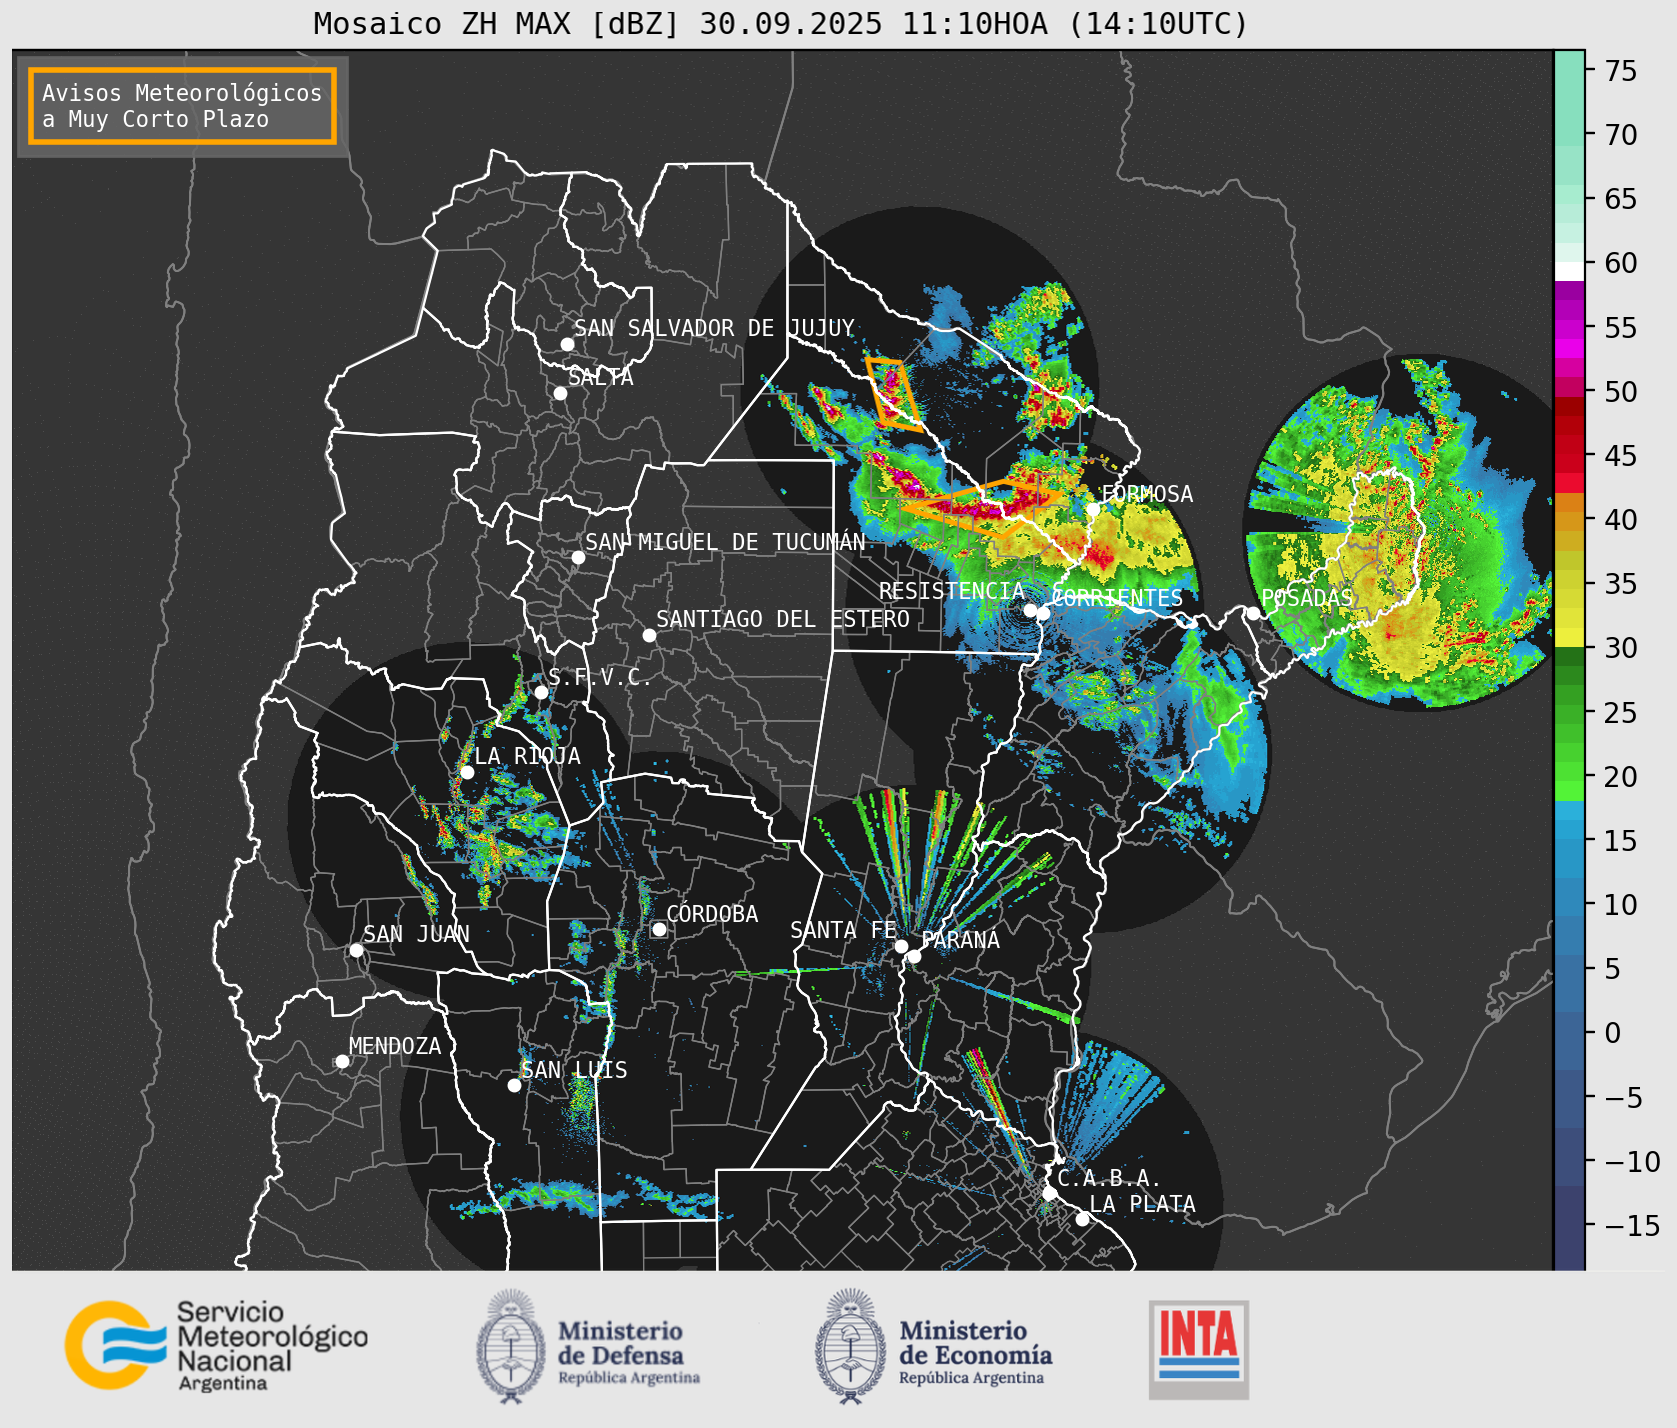
Task: Click the Ministerio de Economía crest
Action: click(x=852, y=1346)
